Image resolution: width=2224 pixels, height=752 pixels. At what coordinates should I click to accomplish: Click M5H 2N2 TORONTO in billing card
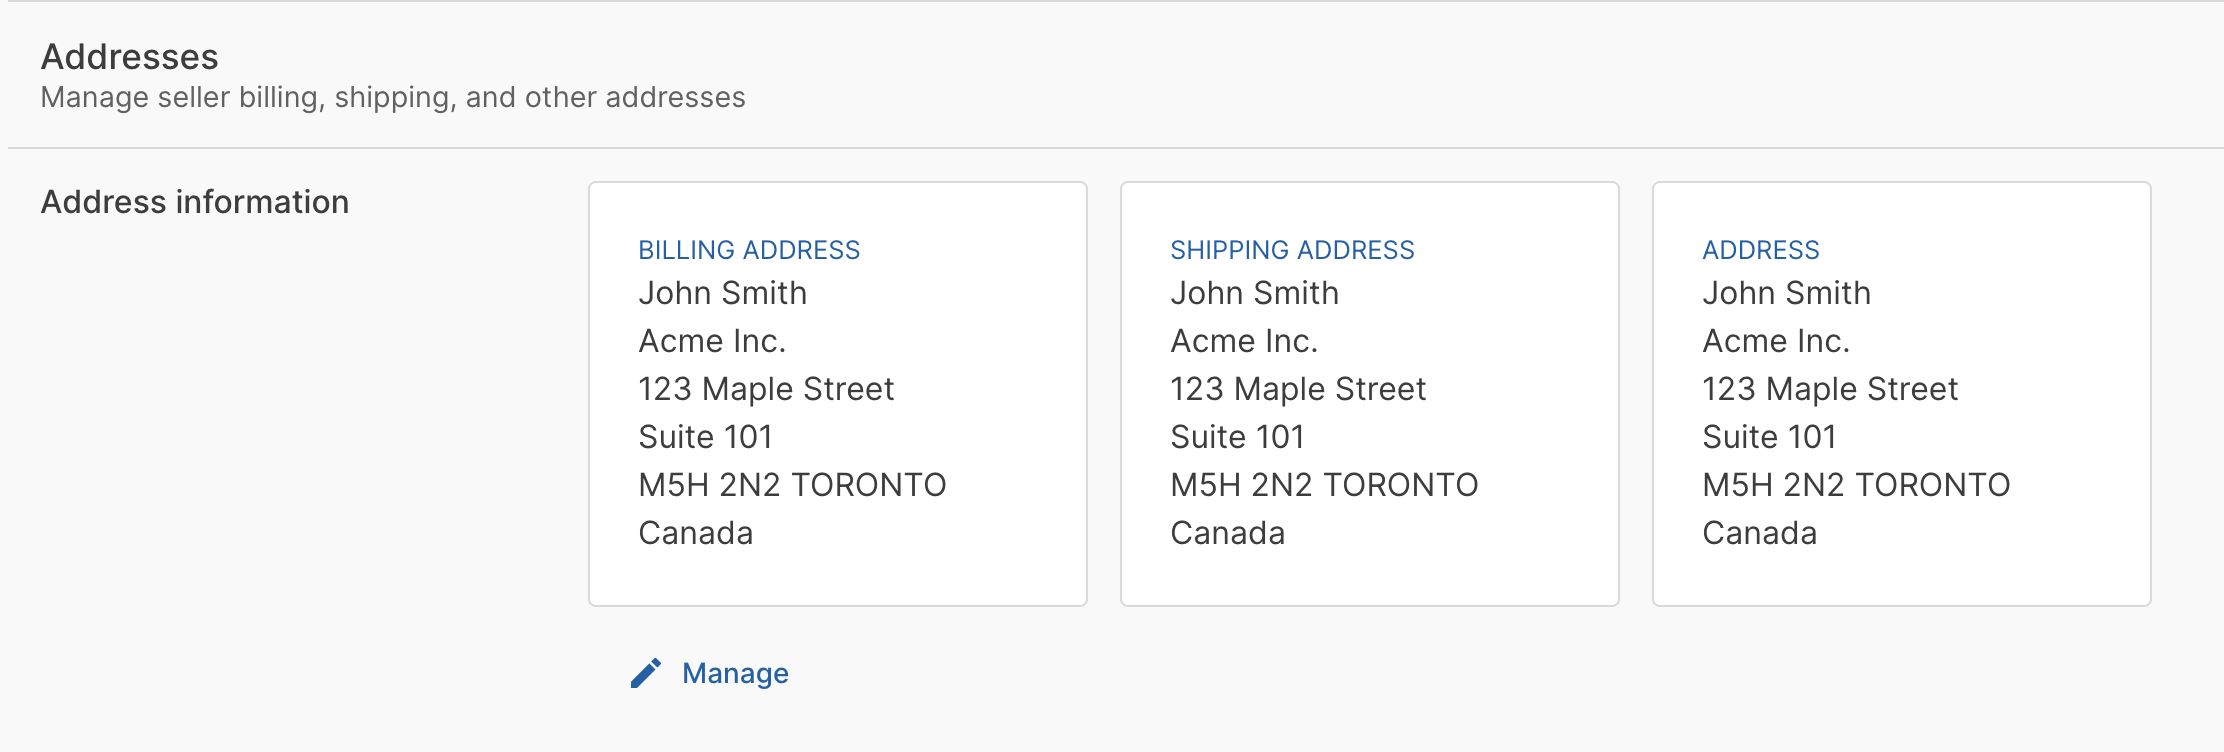792,485
